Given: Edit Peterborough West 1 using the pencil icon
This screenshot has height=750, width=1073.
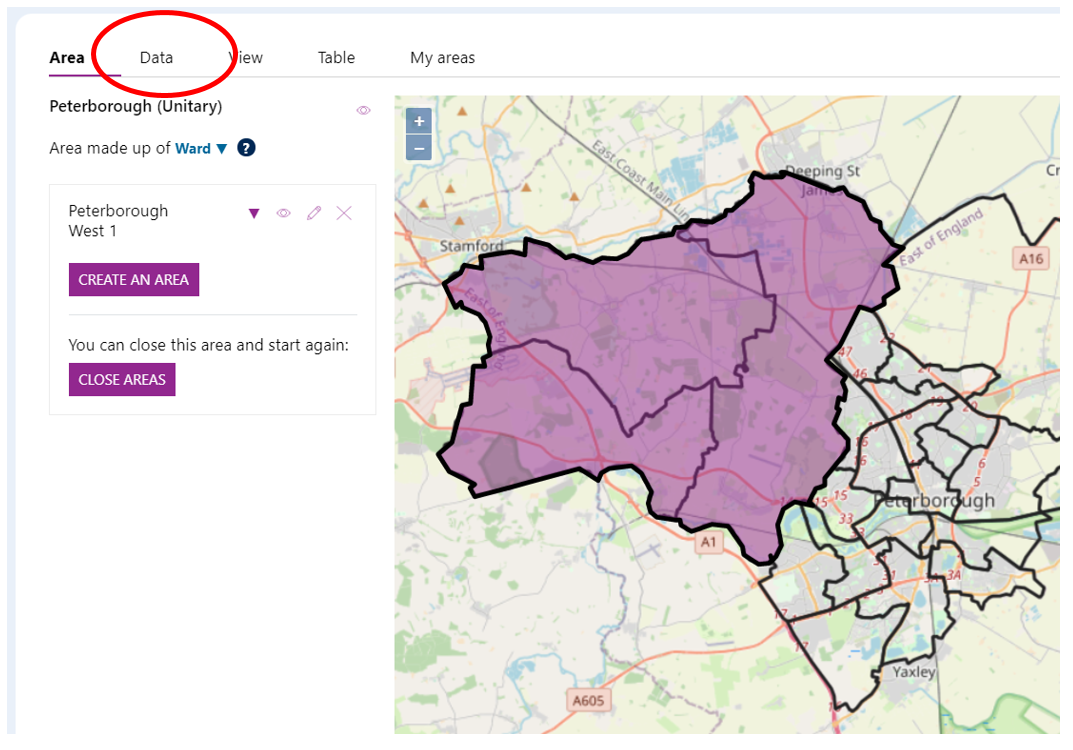Looking at the screenshot, I should click(314, 213).
